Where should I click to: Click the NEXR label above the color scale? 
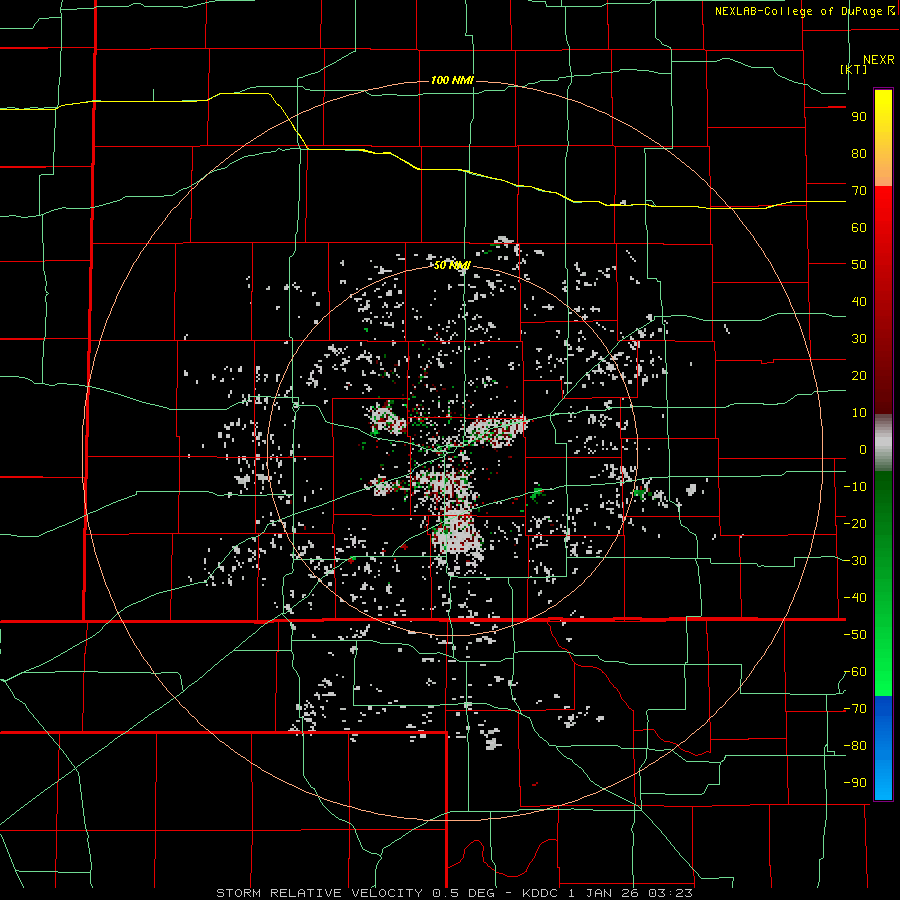[x=879, y=60]
